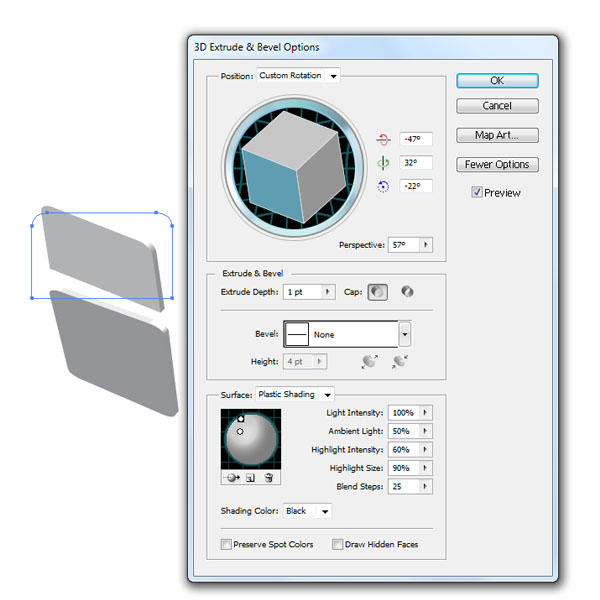The width and height of the screenshot is (600, 600).
Task: Open the disabled bevel Height arrow
Action: coord(320,361)
